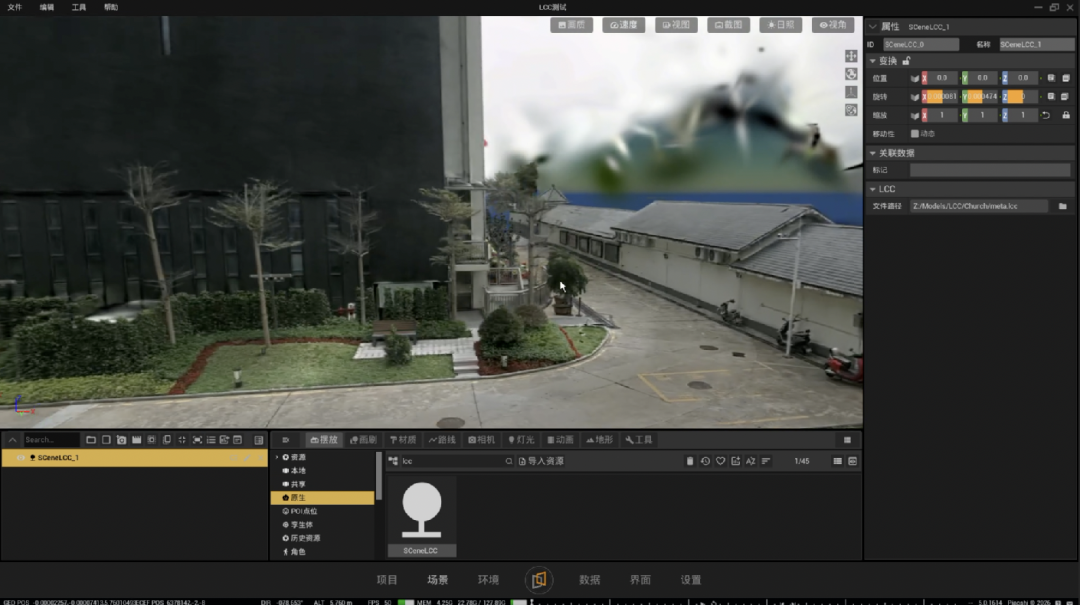Open the 编辑 menu

pos(47,7)
